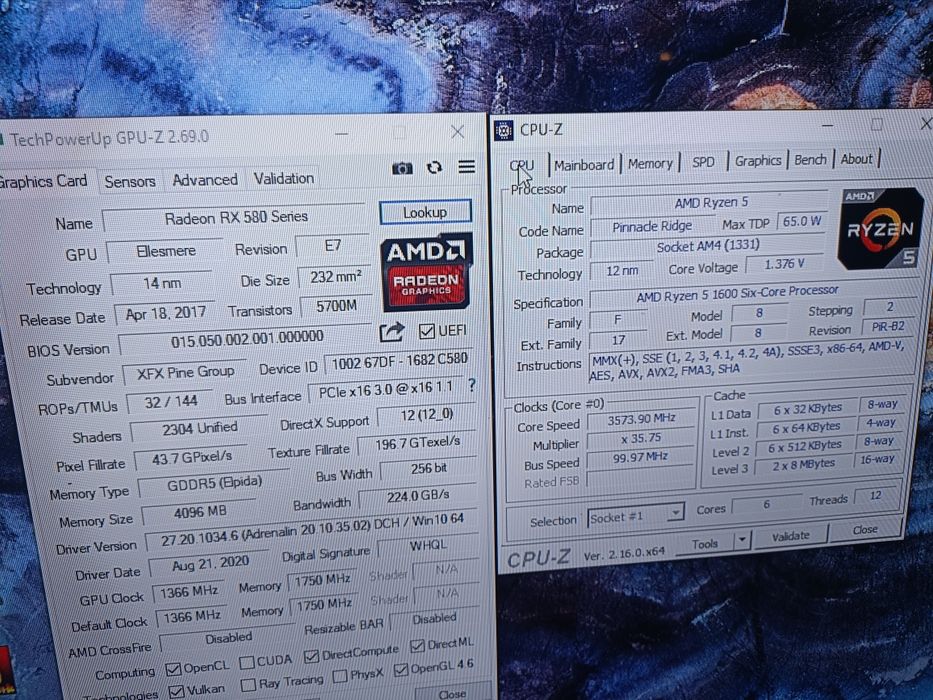Screen dimensions: 933x700
Task: Click the Close button in GPU-Z
Action: [x=452, y=693]
